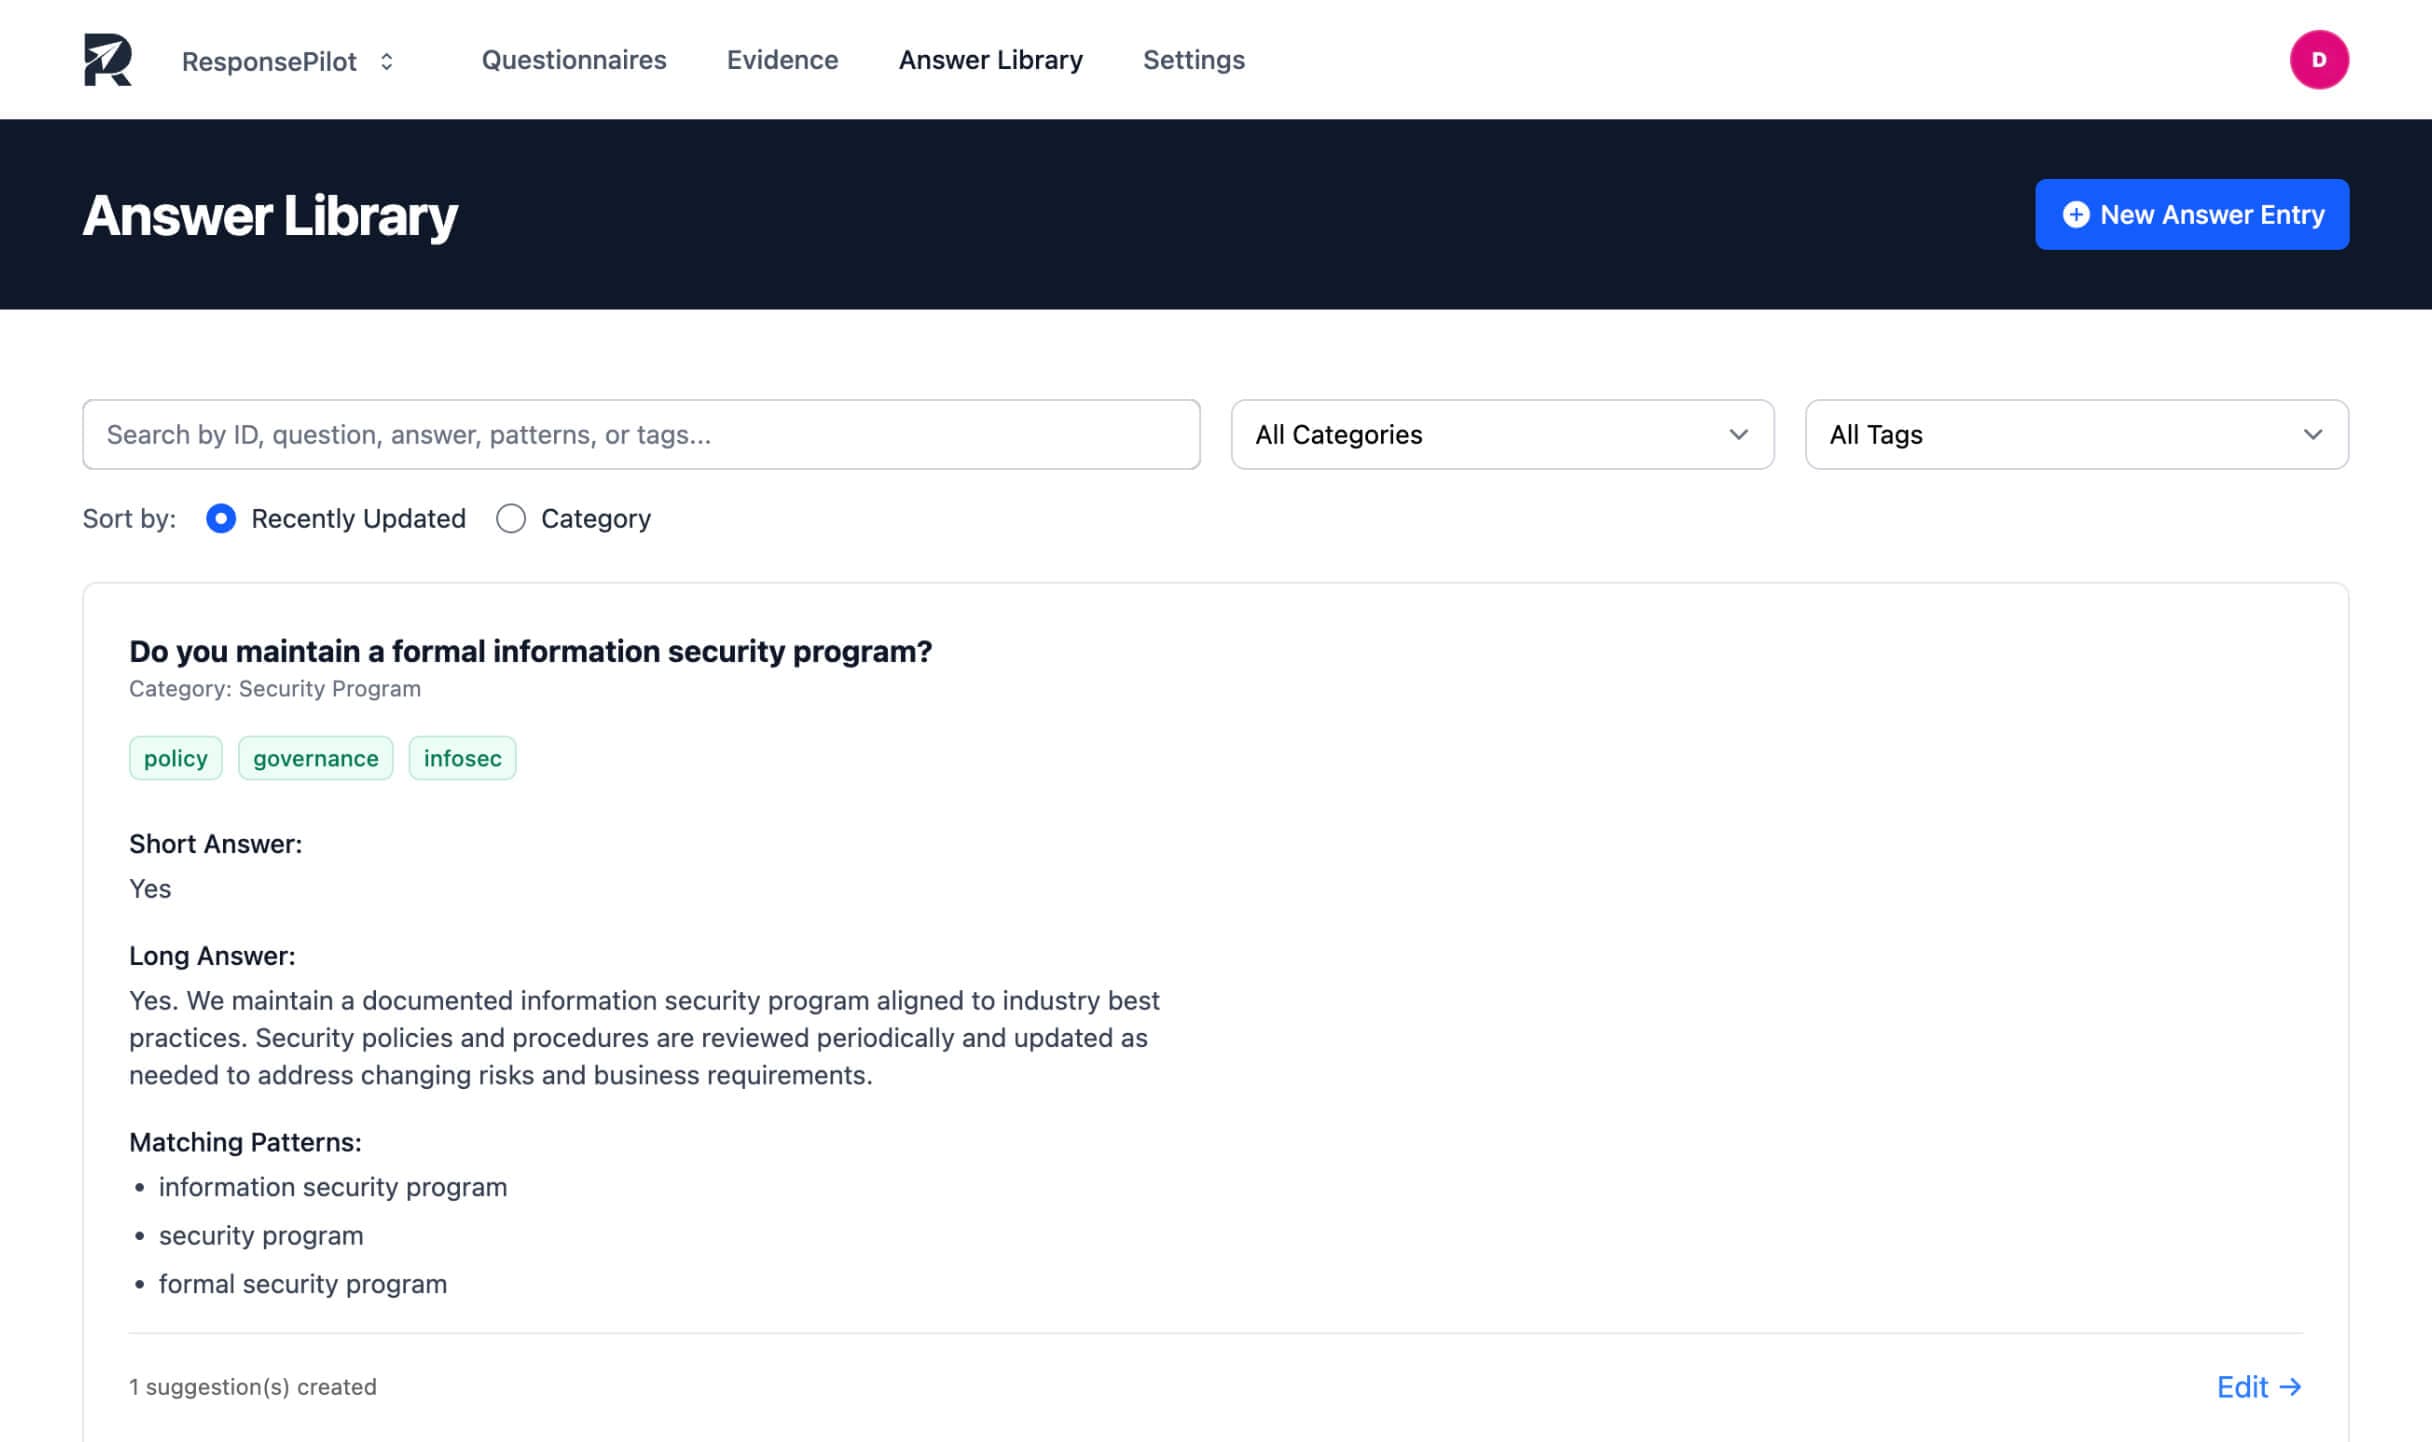Open the Evidence section
2432x1442 pixels.
point(782,60)
